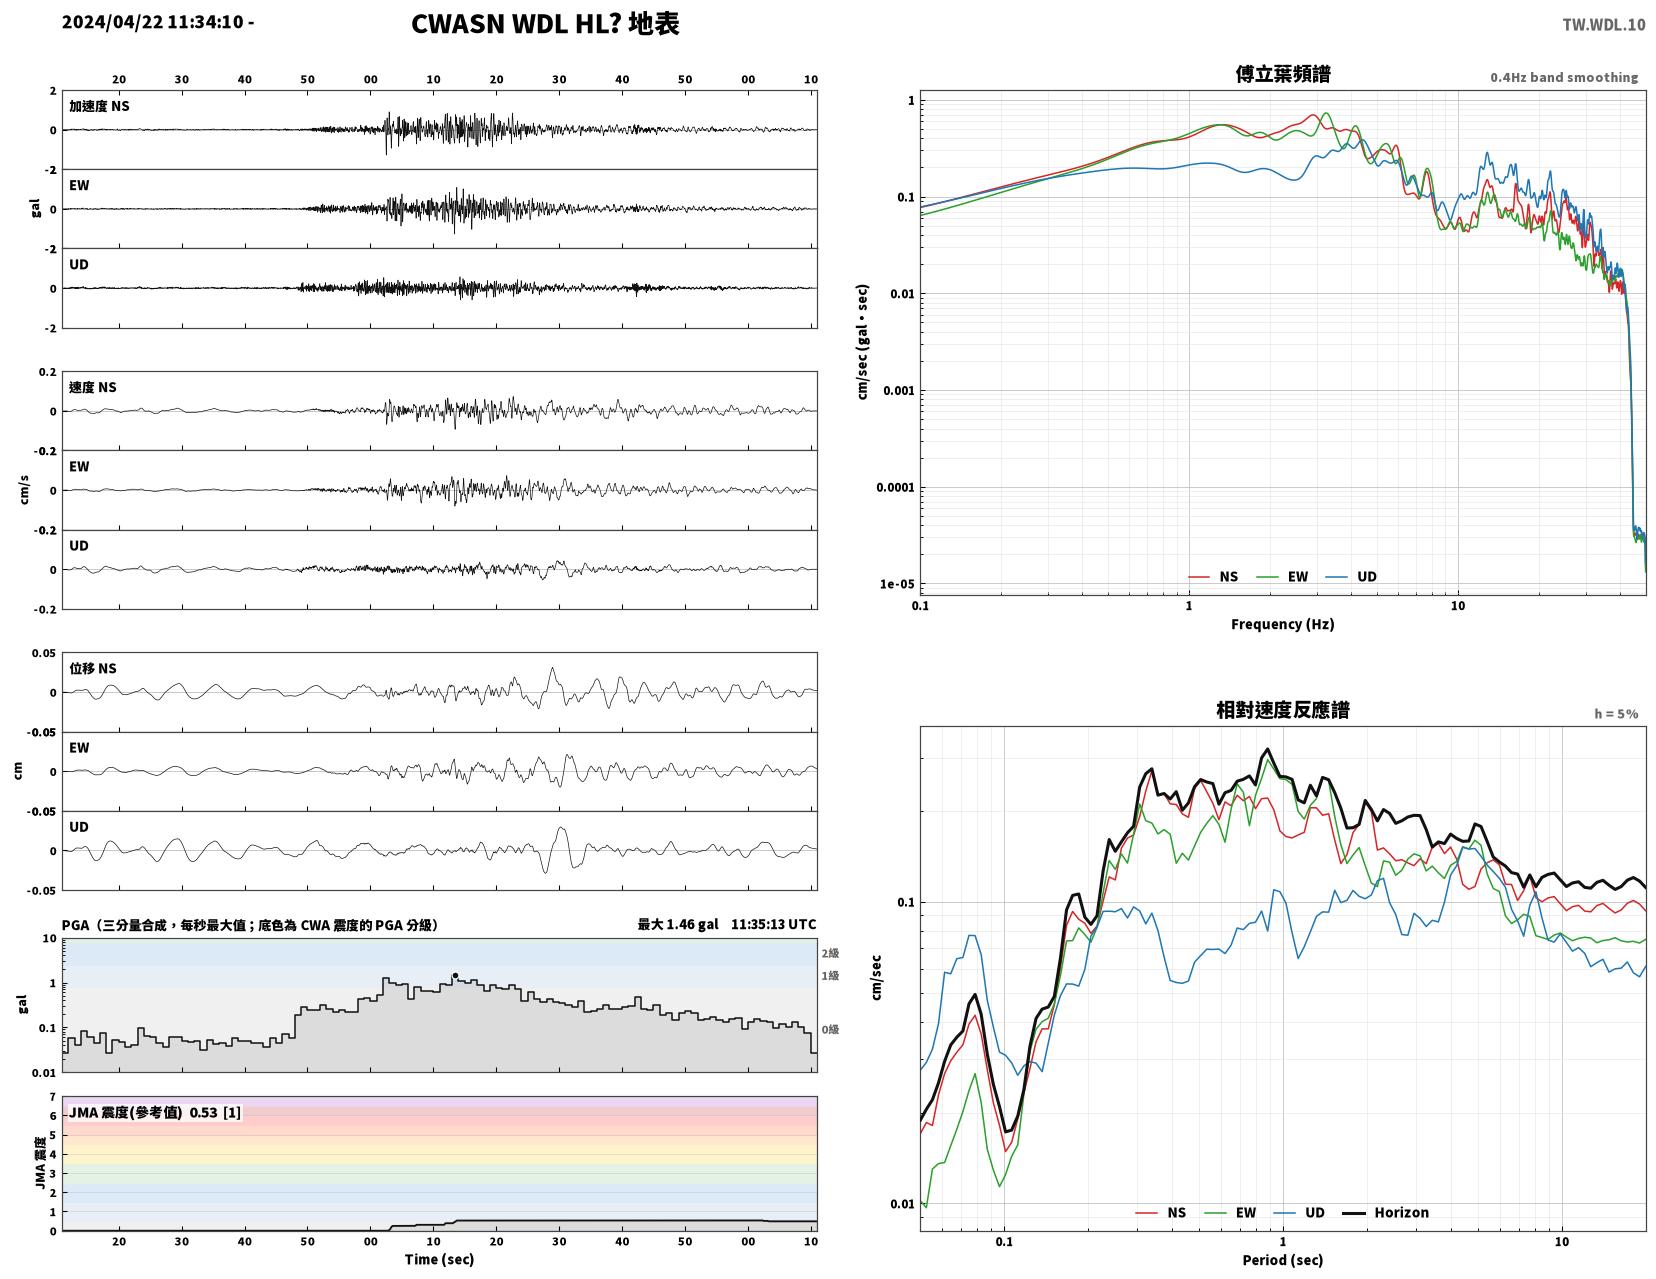Click the 2024/04/22 11:34:10 timestamp

(x=158, y=22)
